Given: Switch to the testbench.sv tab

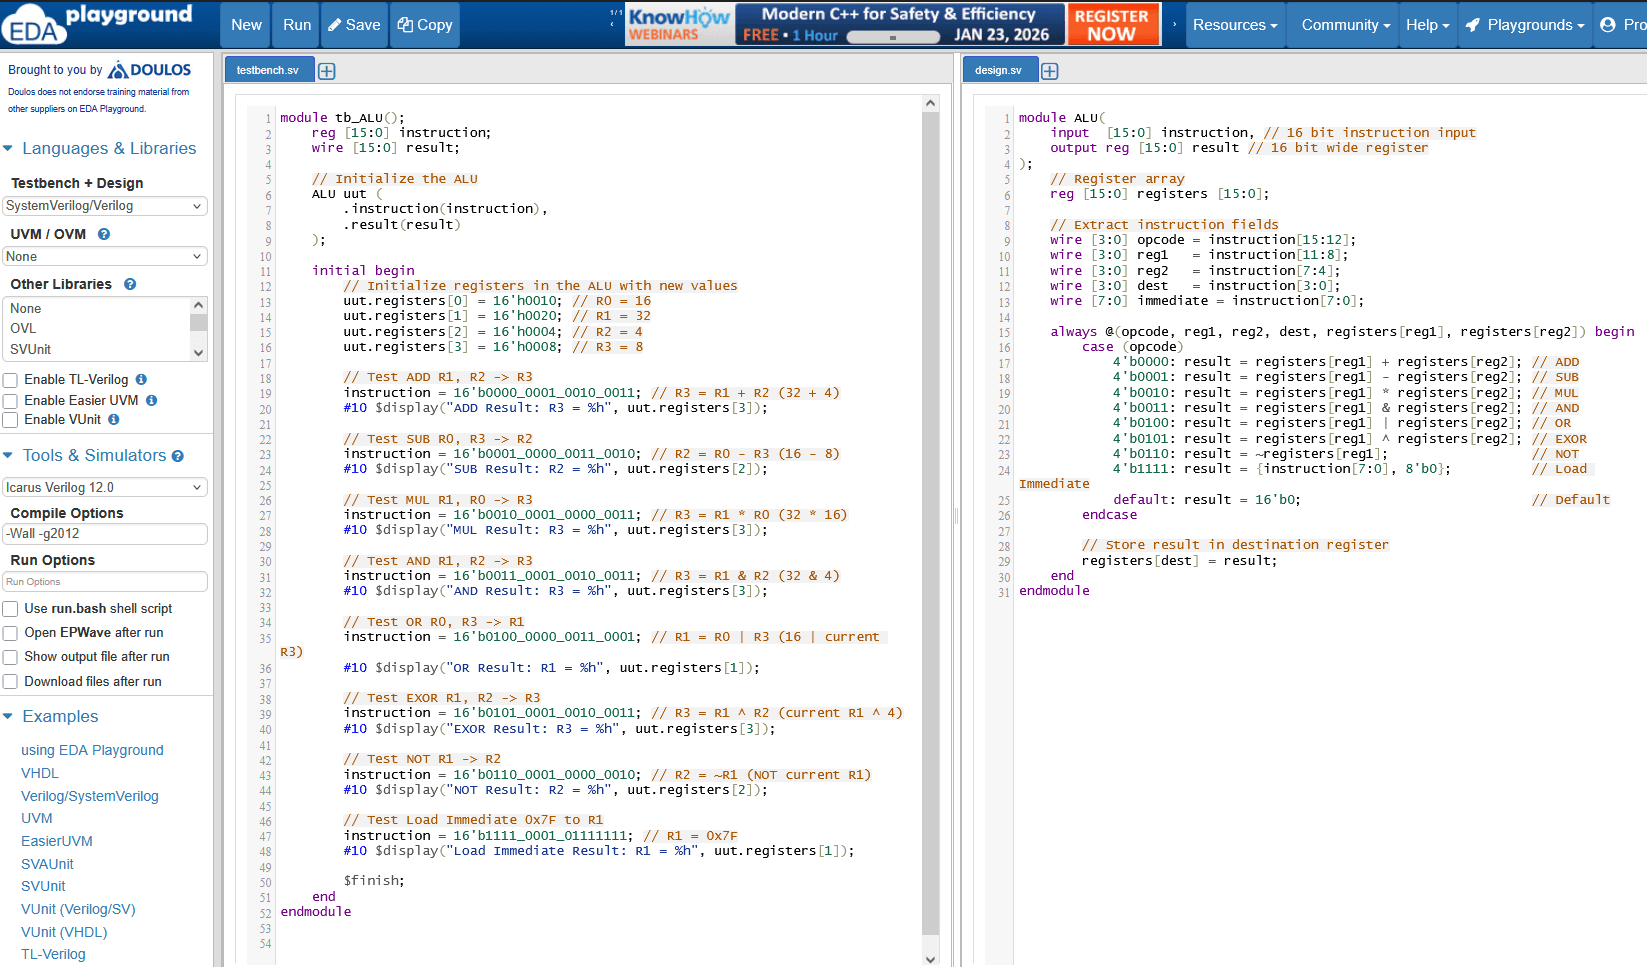Looking at the screenshot, I should 268,71.
